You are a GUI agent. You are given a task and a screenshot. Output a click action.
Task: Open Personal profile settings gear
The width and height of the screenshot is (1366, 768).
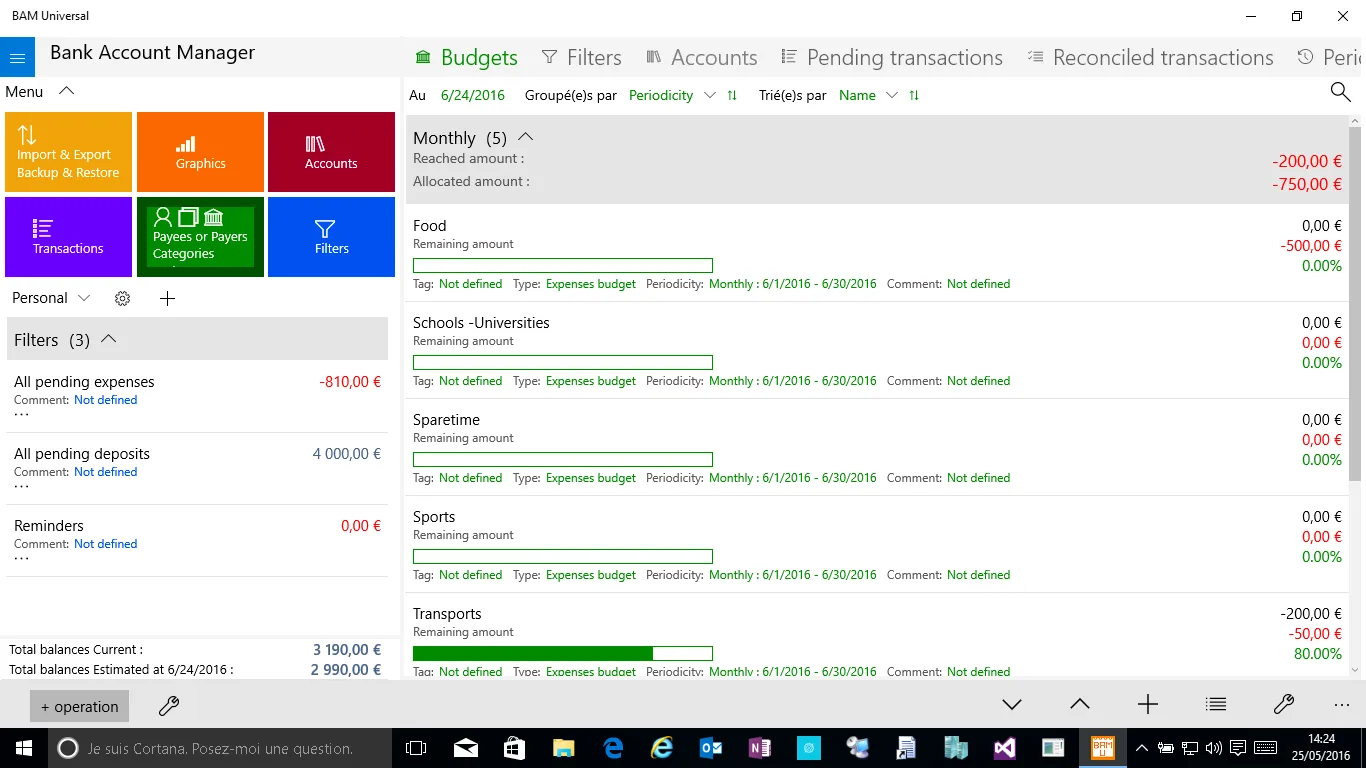(123, 298)
